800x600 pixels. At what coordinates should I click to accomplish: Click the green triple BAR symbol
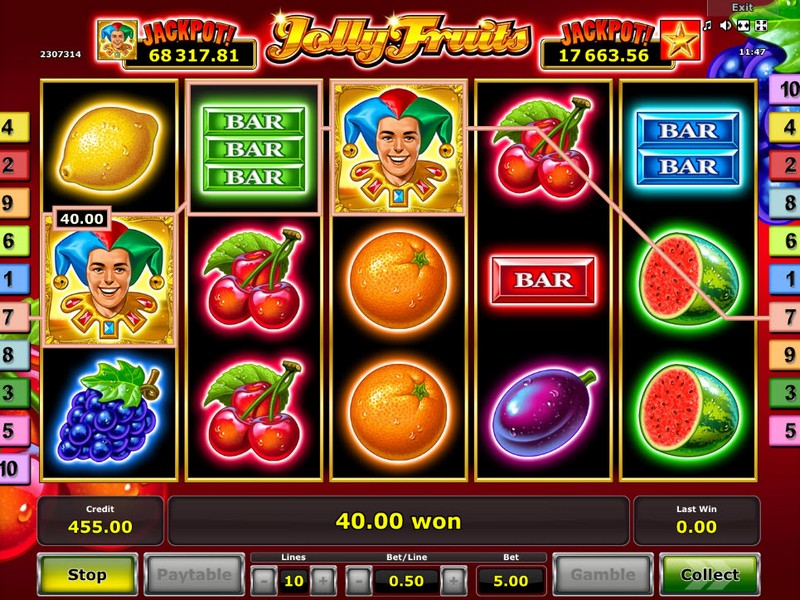coord(254,148)
